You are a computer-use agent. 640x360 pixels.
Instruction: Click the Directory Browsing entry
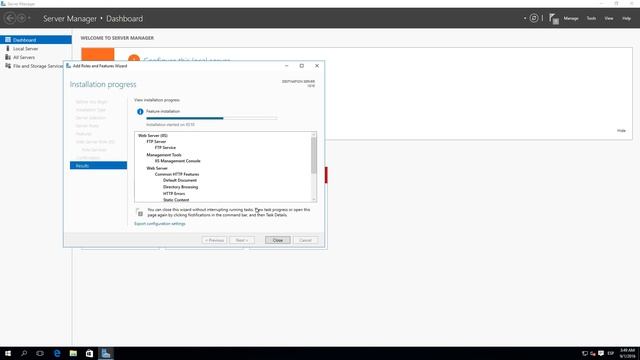pos(180,187)
